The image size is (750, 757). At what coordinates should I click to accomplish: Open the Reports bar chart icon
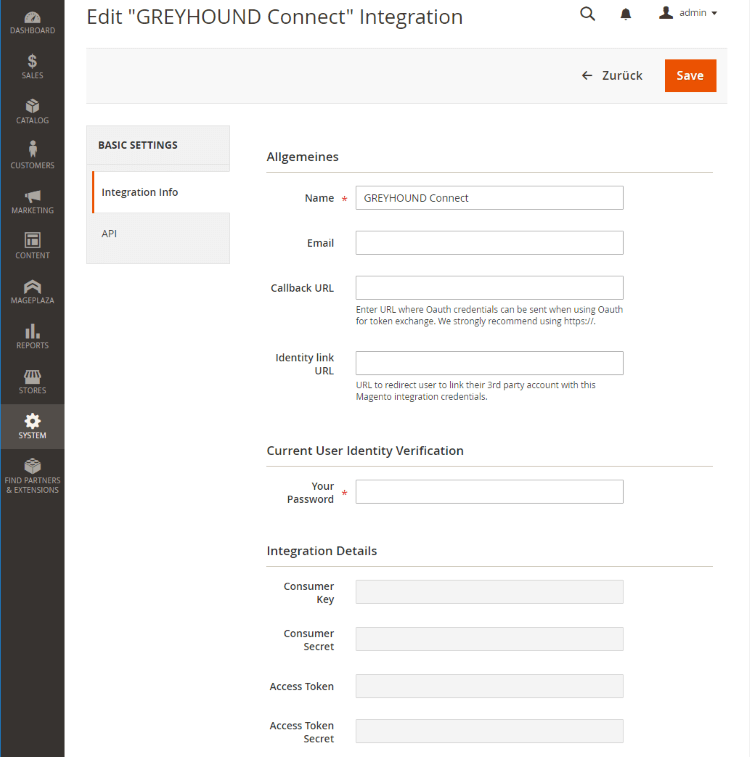tap(32, 331)
